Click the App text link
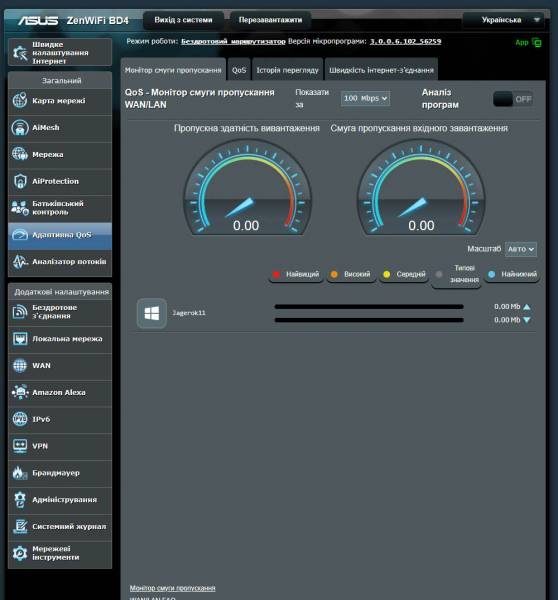 (522, 42)
